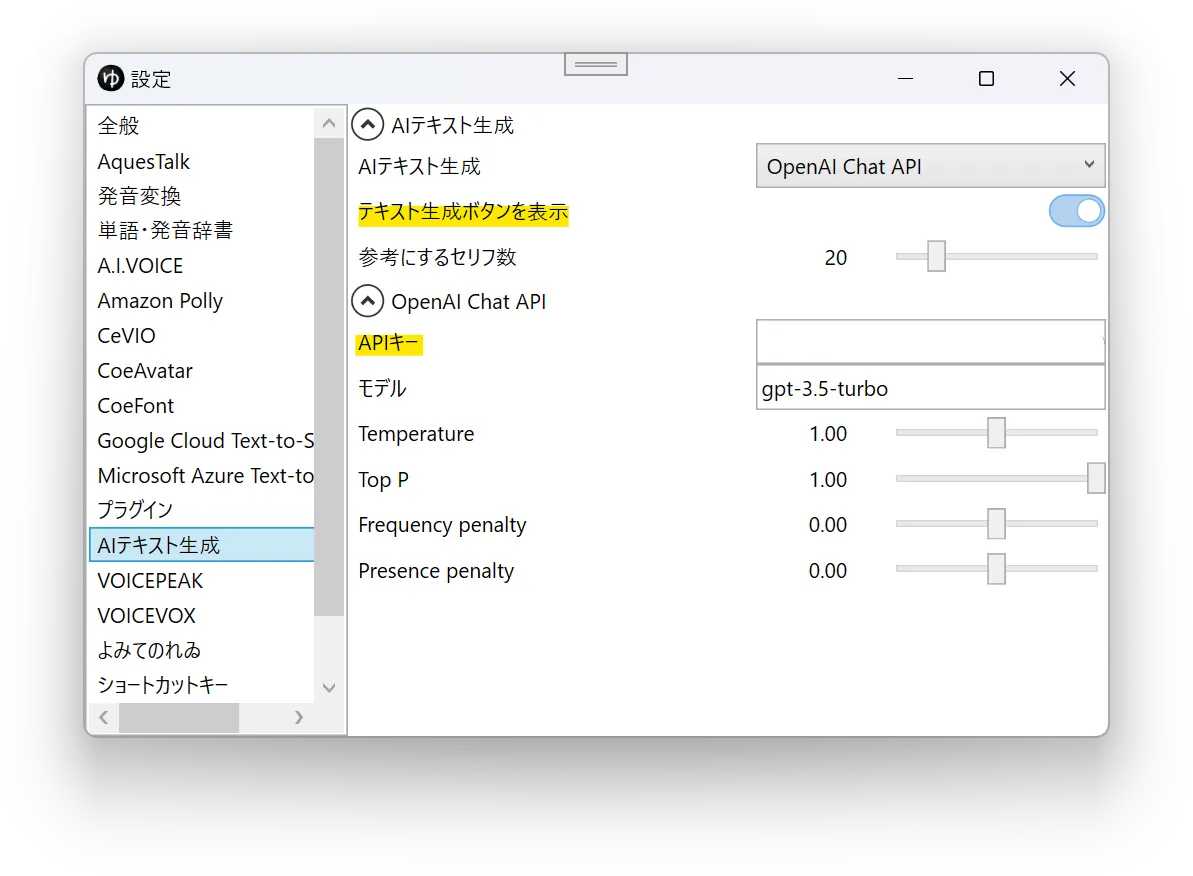Click the ゆ app icon in title bar

click(x=110, y=78)
